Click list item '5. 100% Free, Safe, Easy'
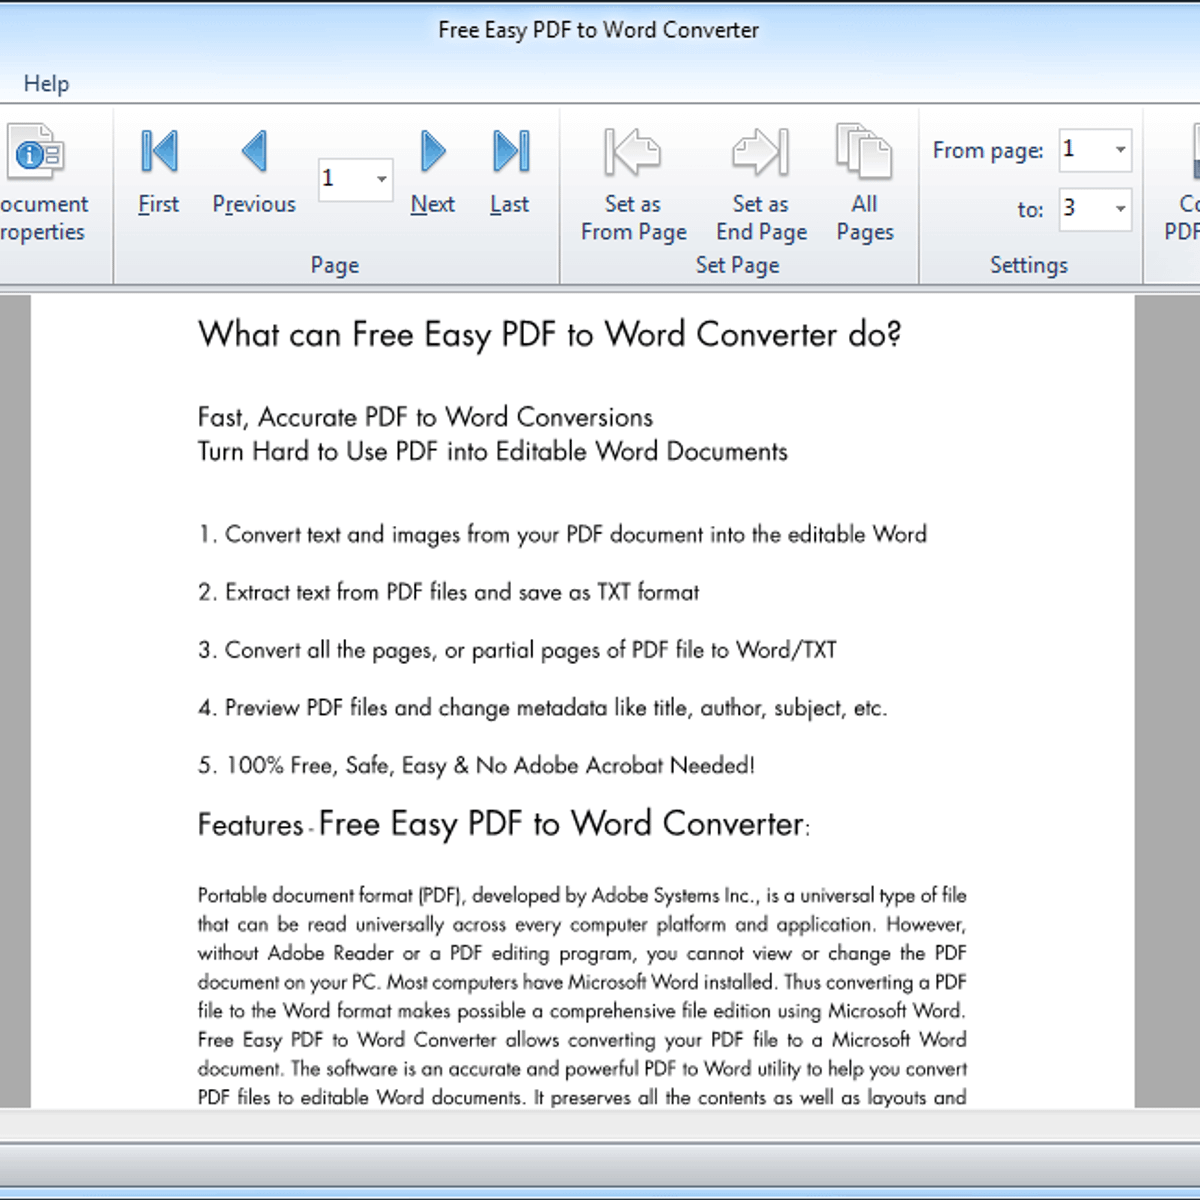Image resolution: width=1200 pixels, height=1200 pixels. pos(477,766)
